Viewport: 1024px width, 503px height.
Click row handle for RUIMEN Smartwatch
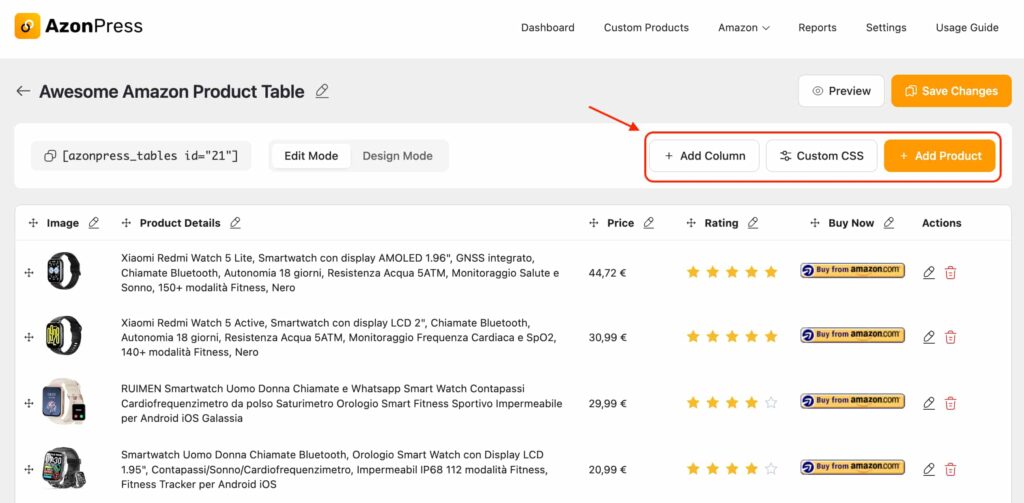29,403
